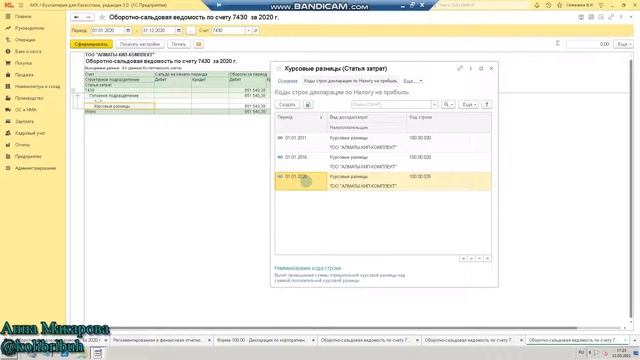Go forward with the right arrow button
This screenshot has height=360, width=640.
pyautogui.click(x=88, y=17)
